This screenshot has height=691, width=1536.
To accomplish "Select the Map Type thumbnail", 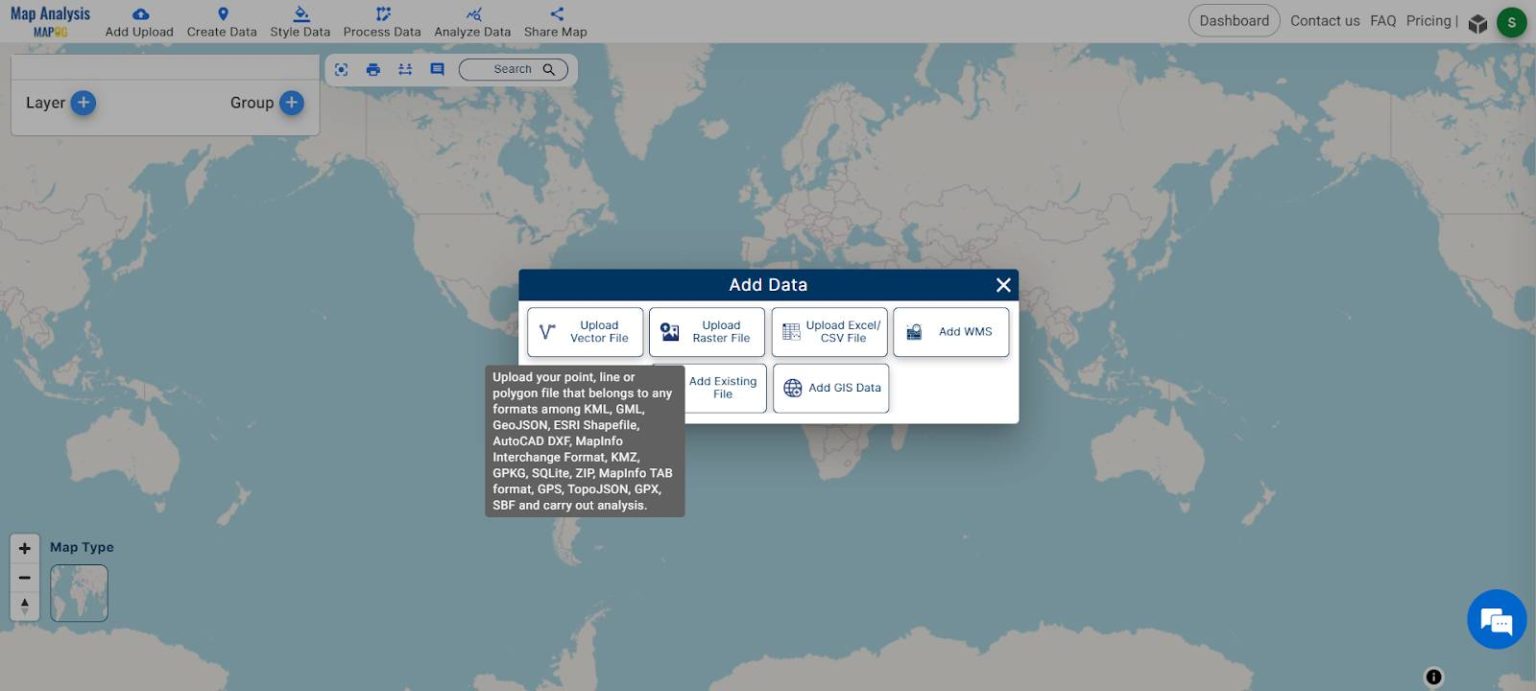I will (x=79, y=593).
